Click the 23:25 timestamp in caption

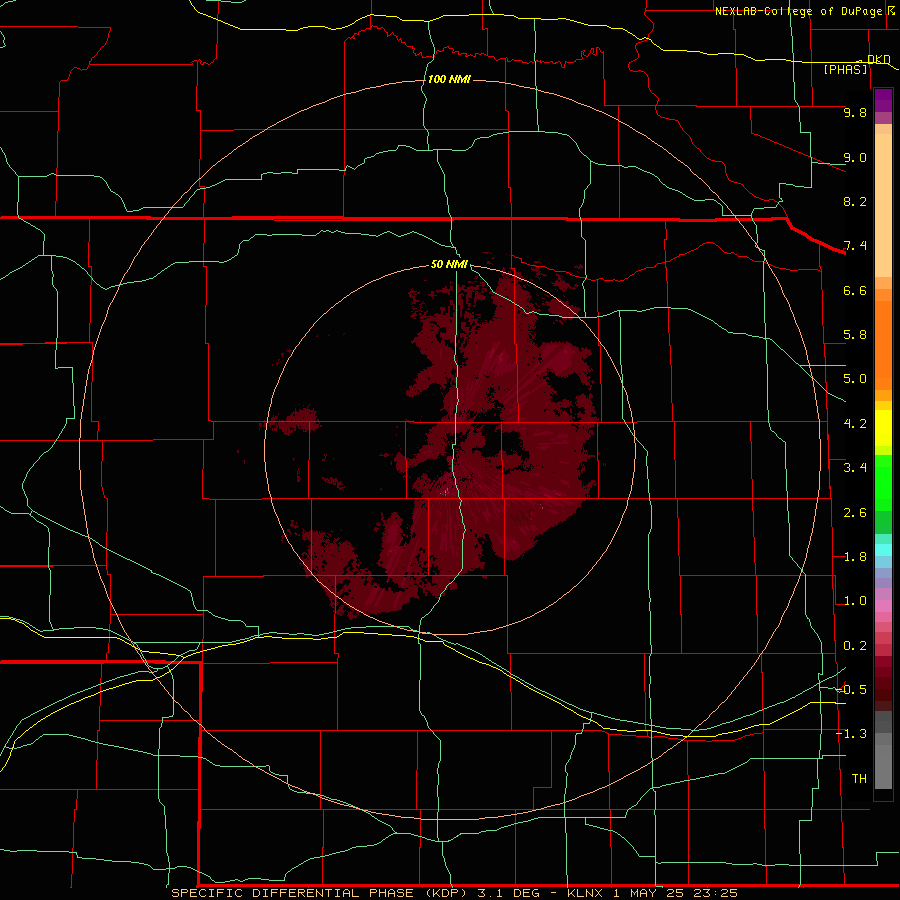tap(715, 893)
